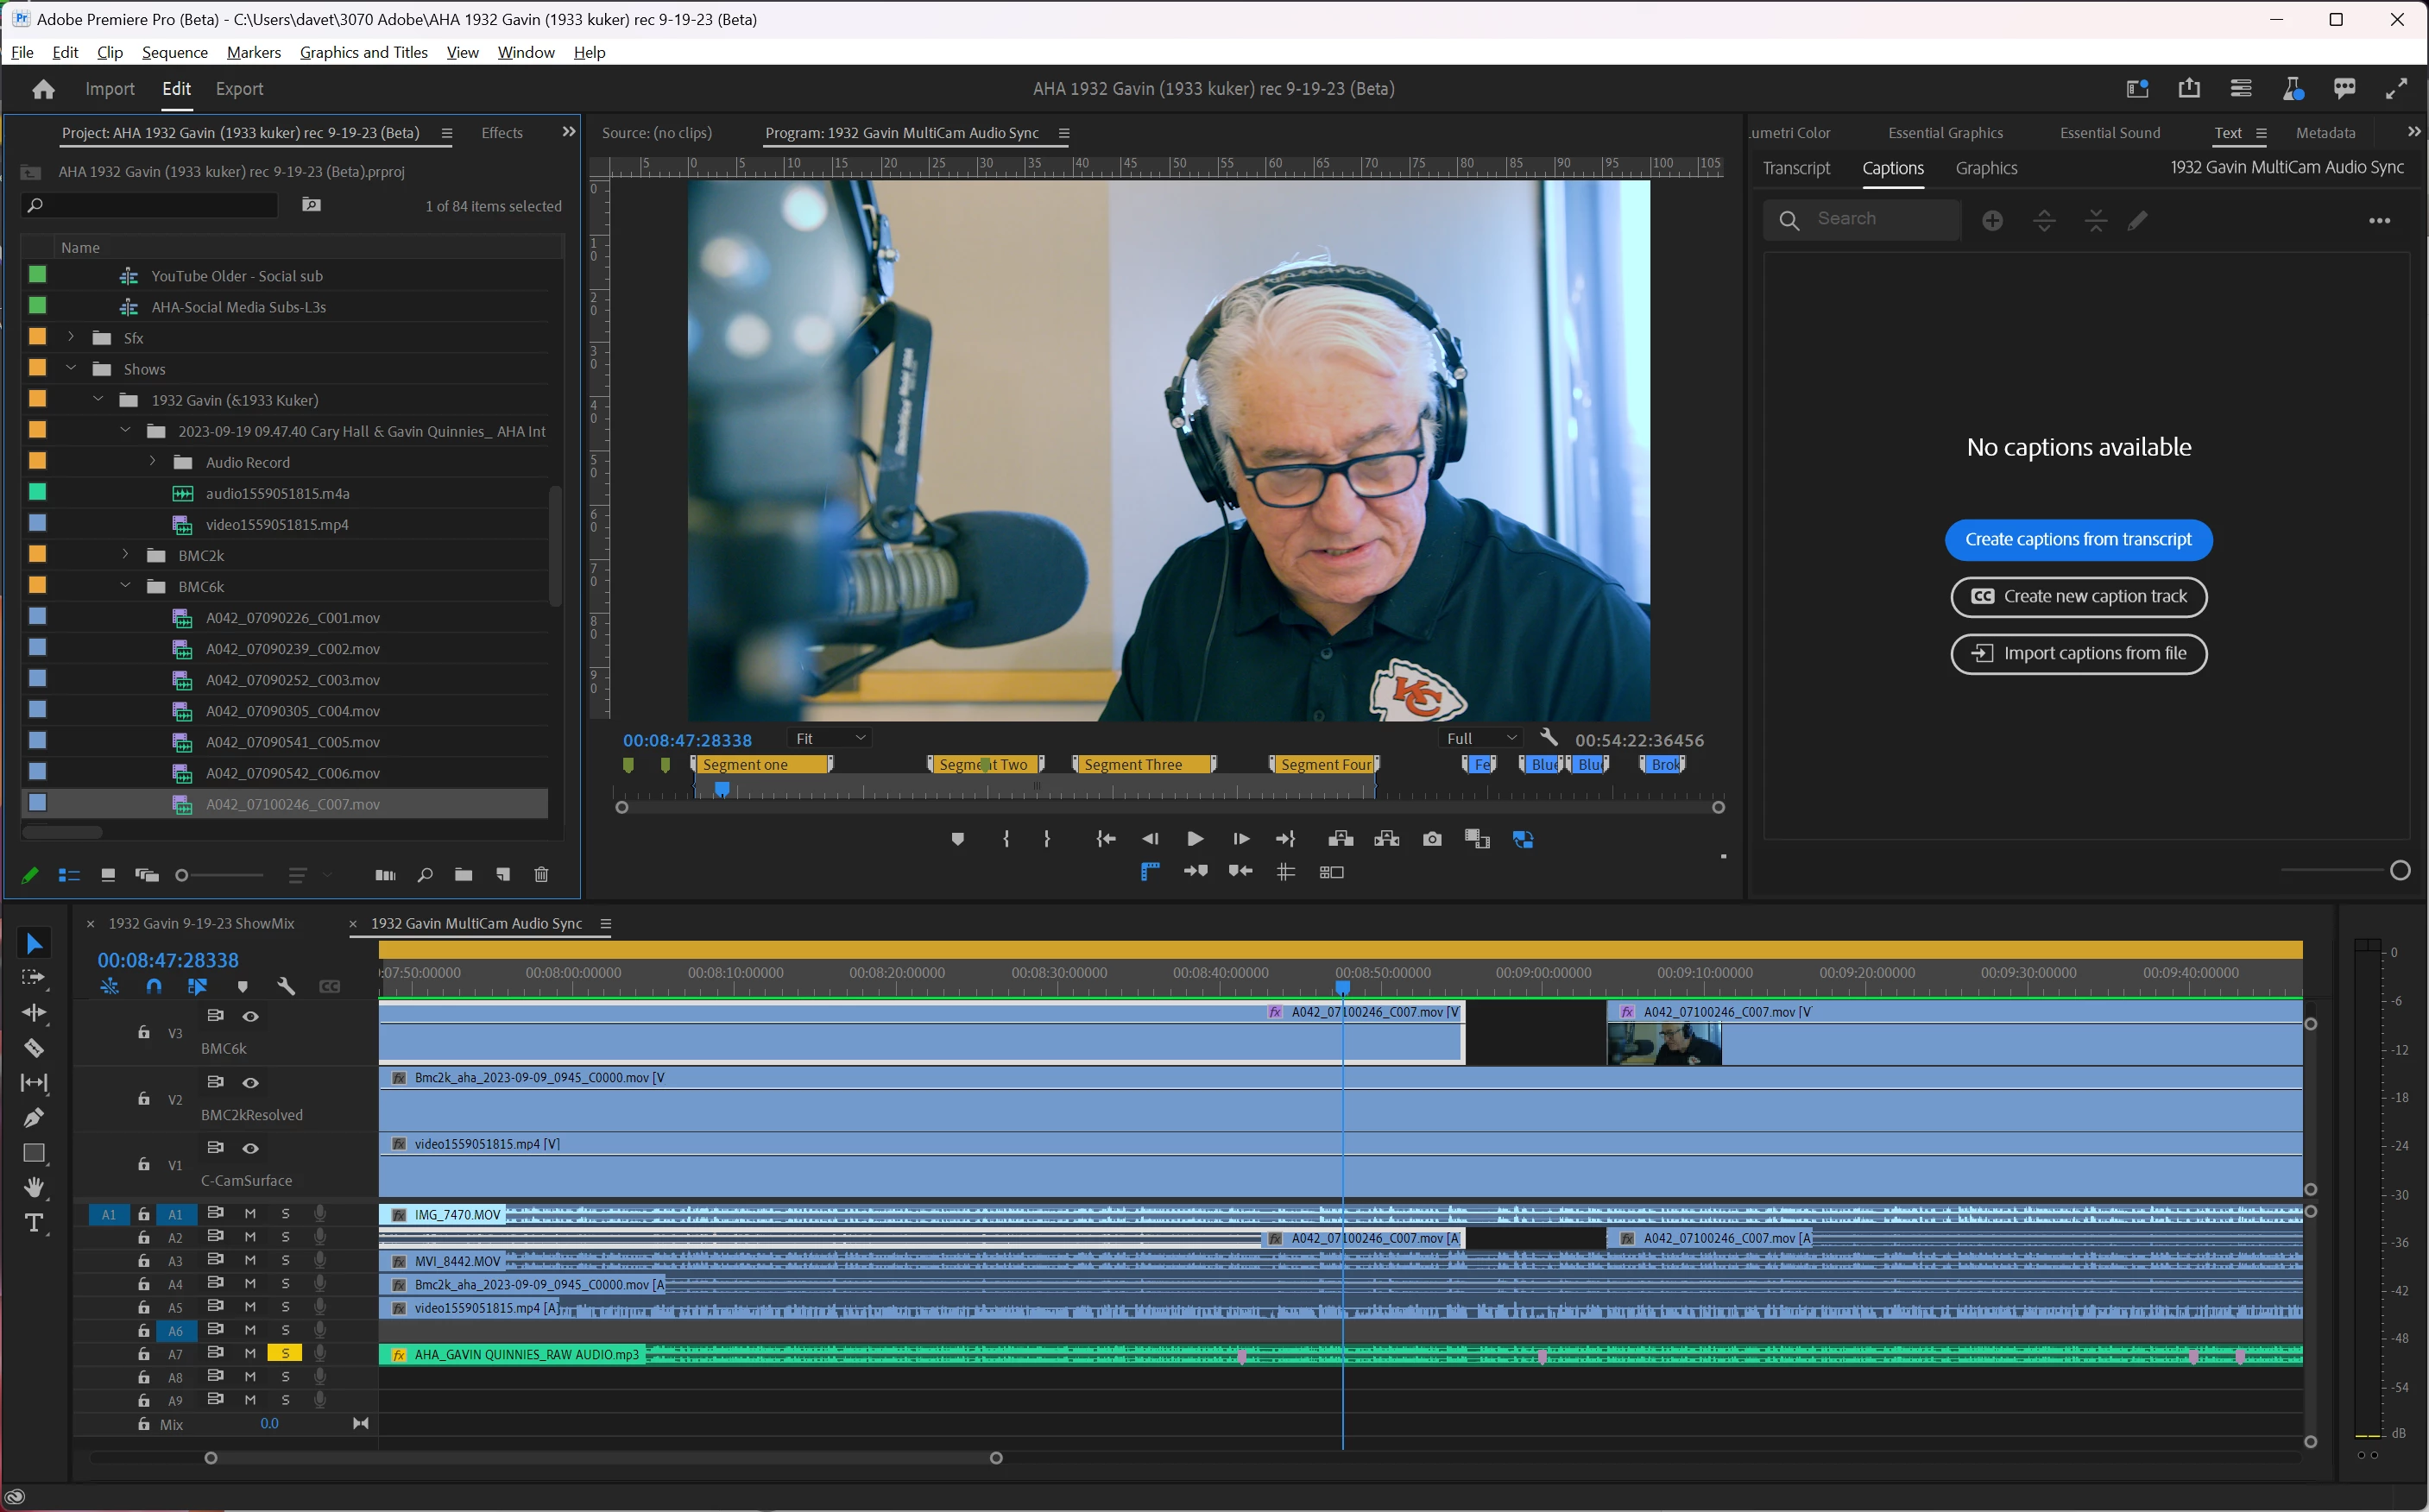Screen dimensions: 2429x1512
Task: Hide V3 track with the eye icon
Action: pos(250,1016)
